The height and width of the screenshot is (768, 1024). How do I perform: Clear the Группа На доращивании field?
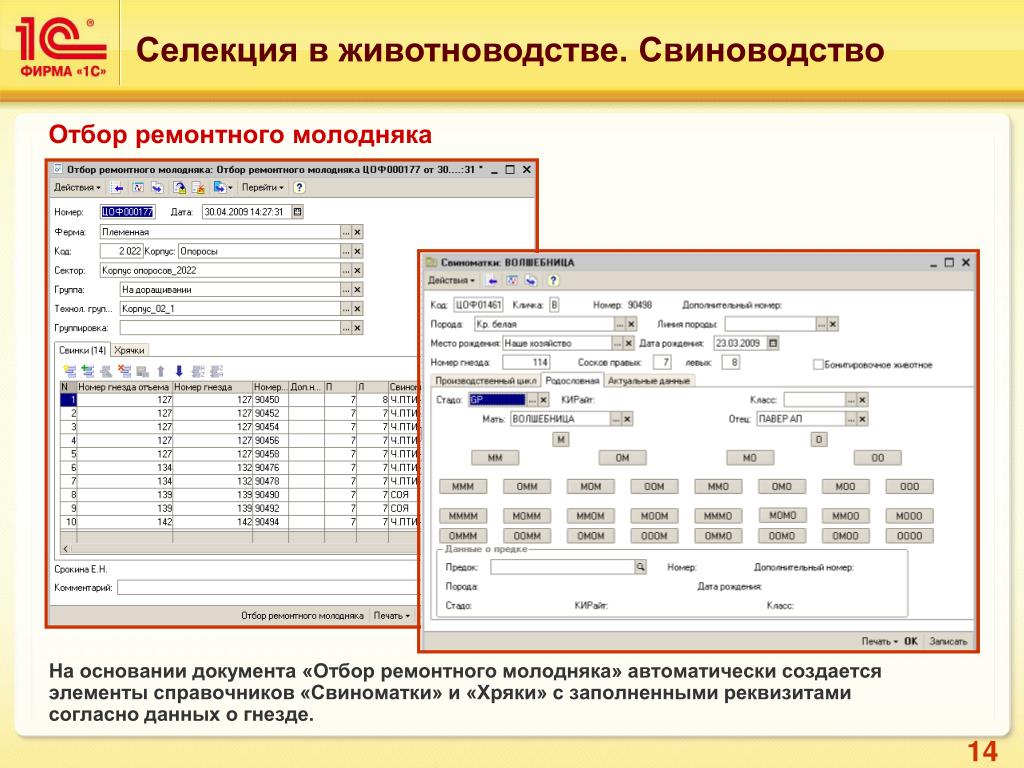tap(357, 289)
